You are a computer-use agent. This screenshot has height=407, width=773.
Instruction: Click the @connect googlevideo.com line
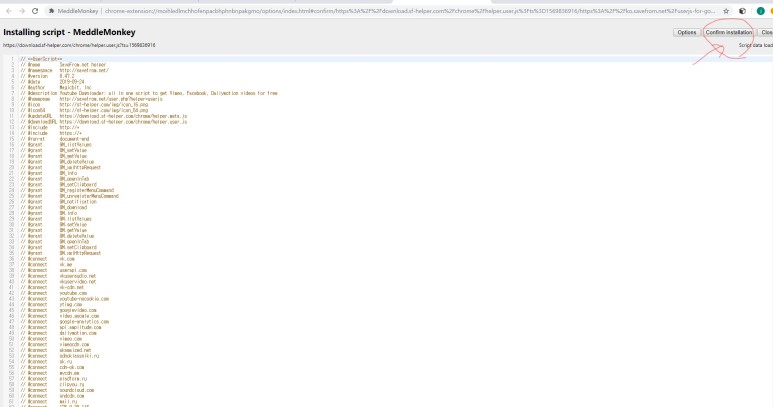point(58,310)
